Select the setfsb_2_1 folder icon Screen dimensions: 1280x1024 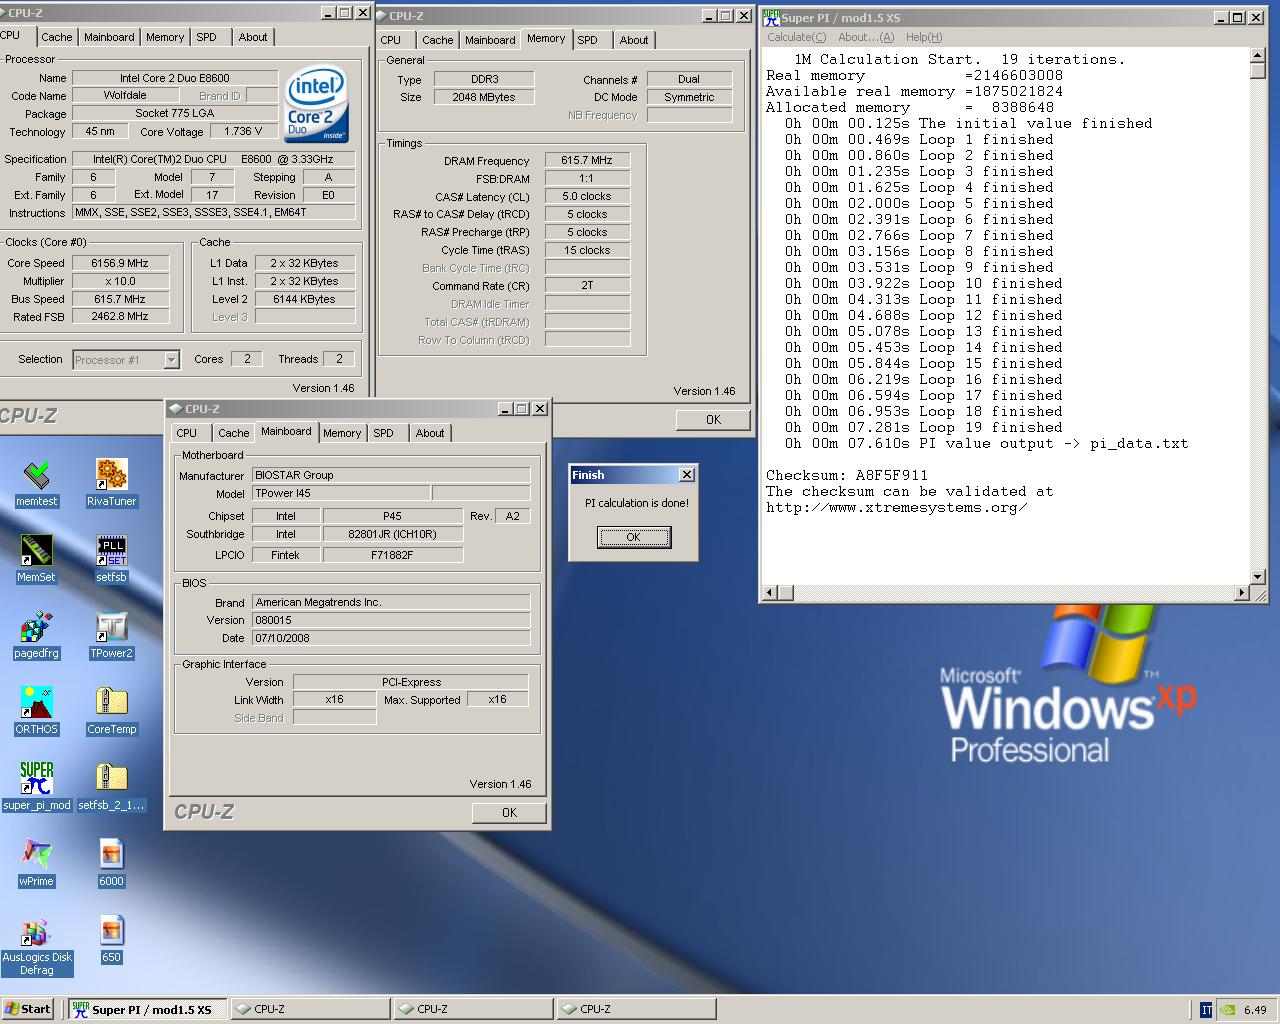click(112, 787)
